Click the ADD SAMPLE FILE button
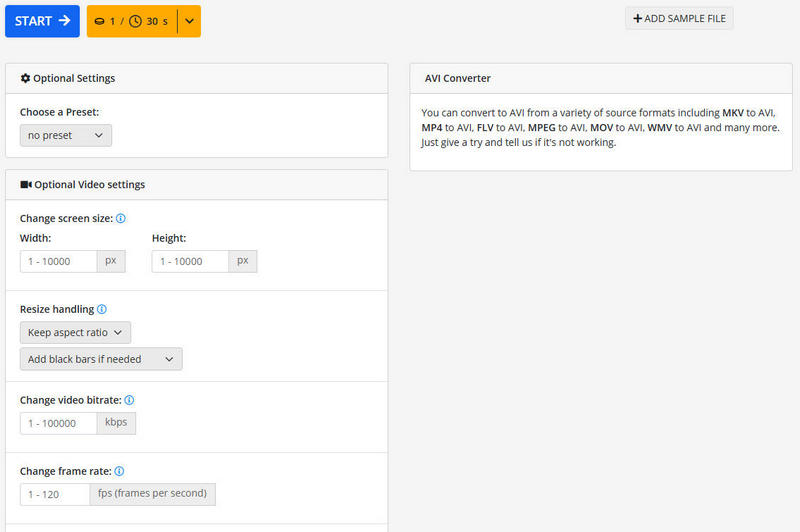The height and width of the screenshot is (532, 800). 679,18
